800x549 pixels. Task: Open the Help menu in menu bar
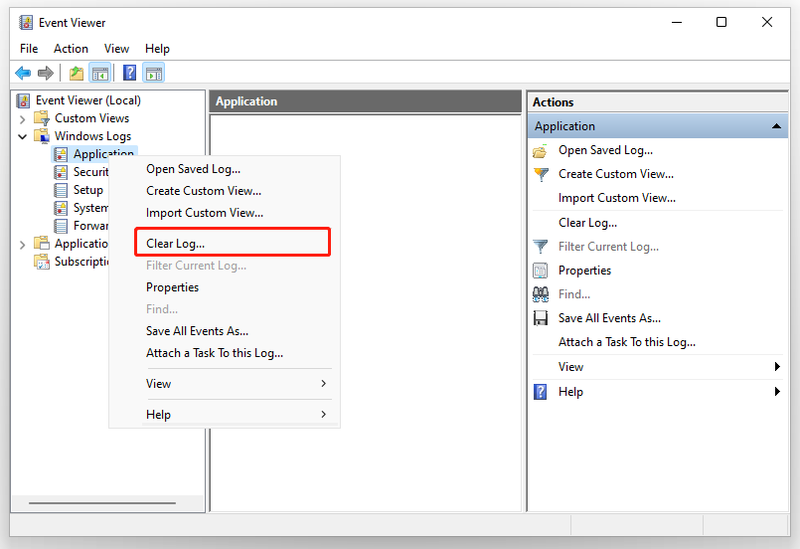click(157, 48)
